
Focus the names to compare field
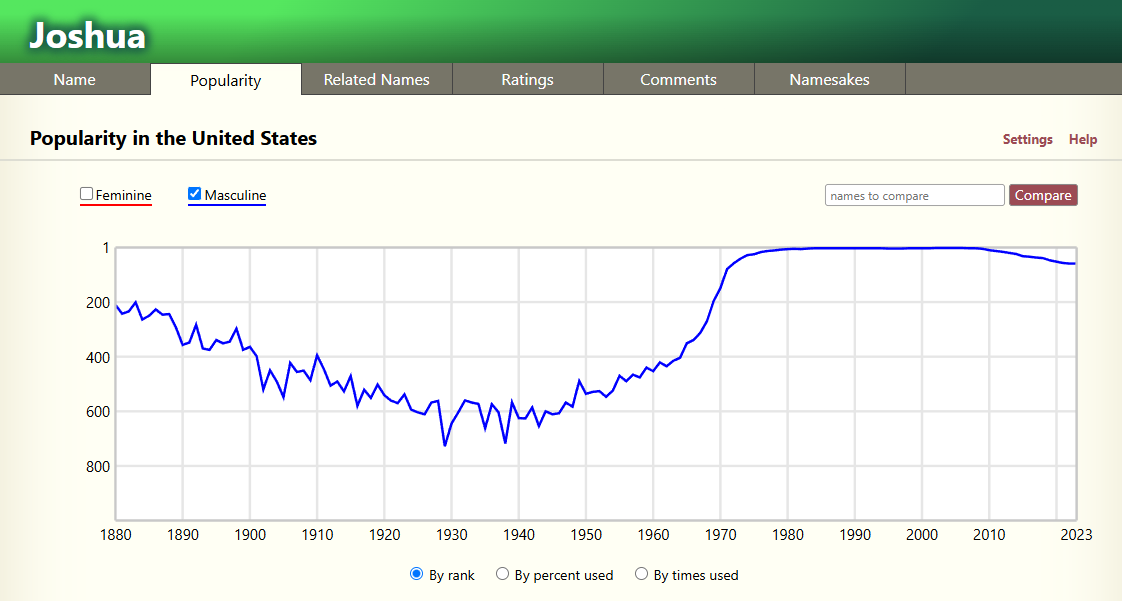click(914, 195)
